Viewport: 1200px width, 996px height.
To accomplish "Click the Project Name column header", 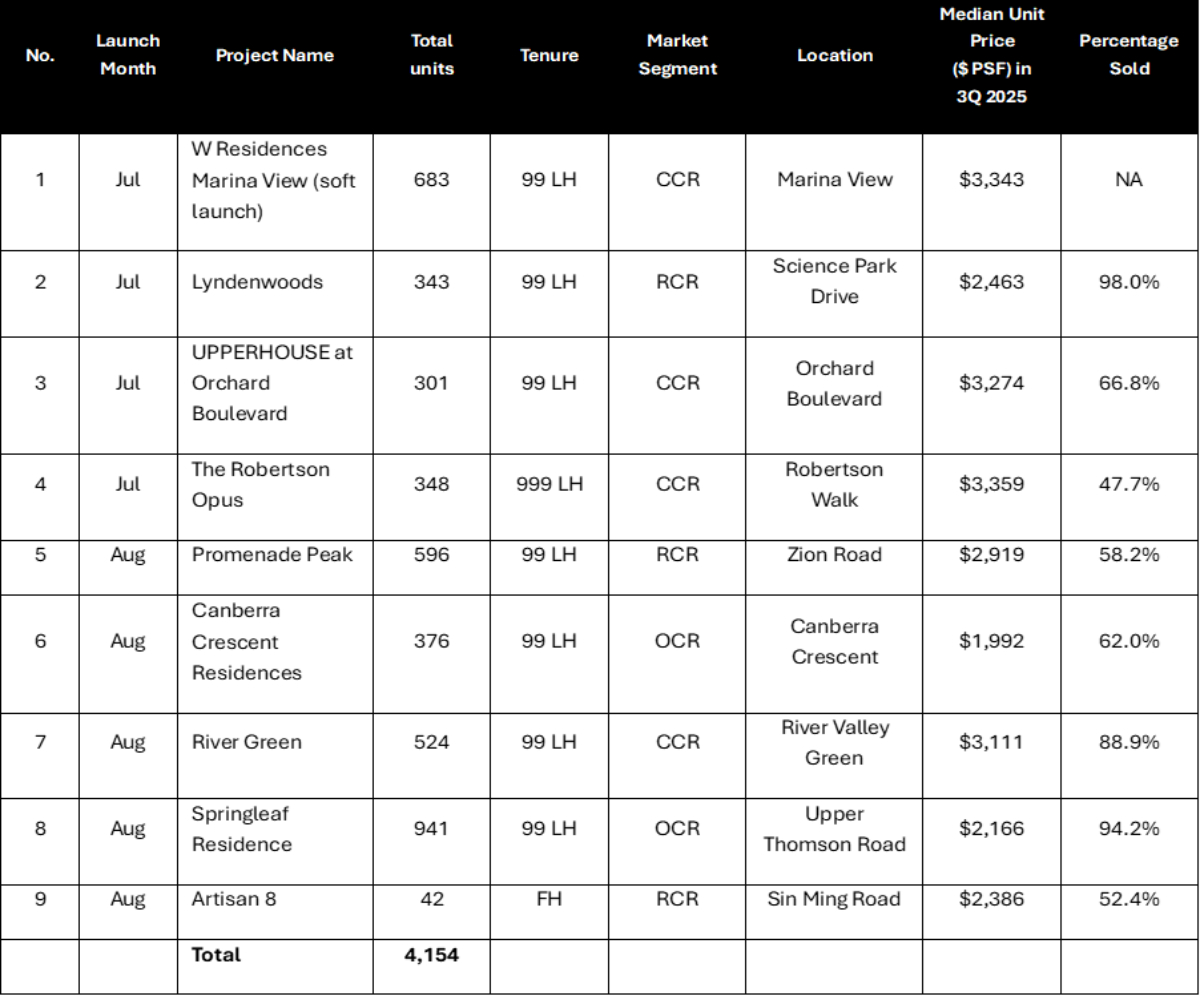I will [x=275, y=56].
